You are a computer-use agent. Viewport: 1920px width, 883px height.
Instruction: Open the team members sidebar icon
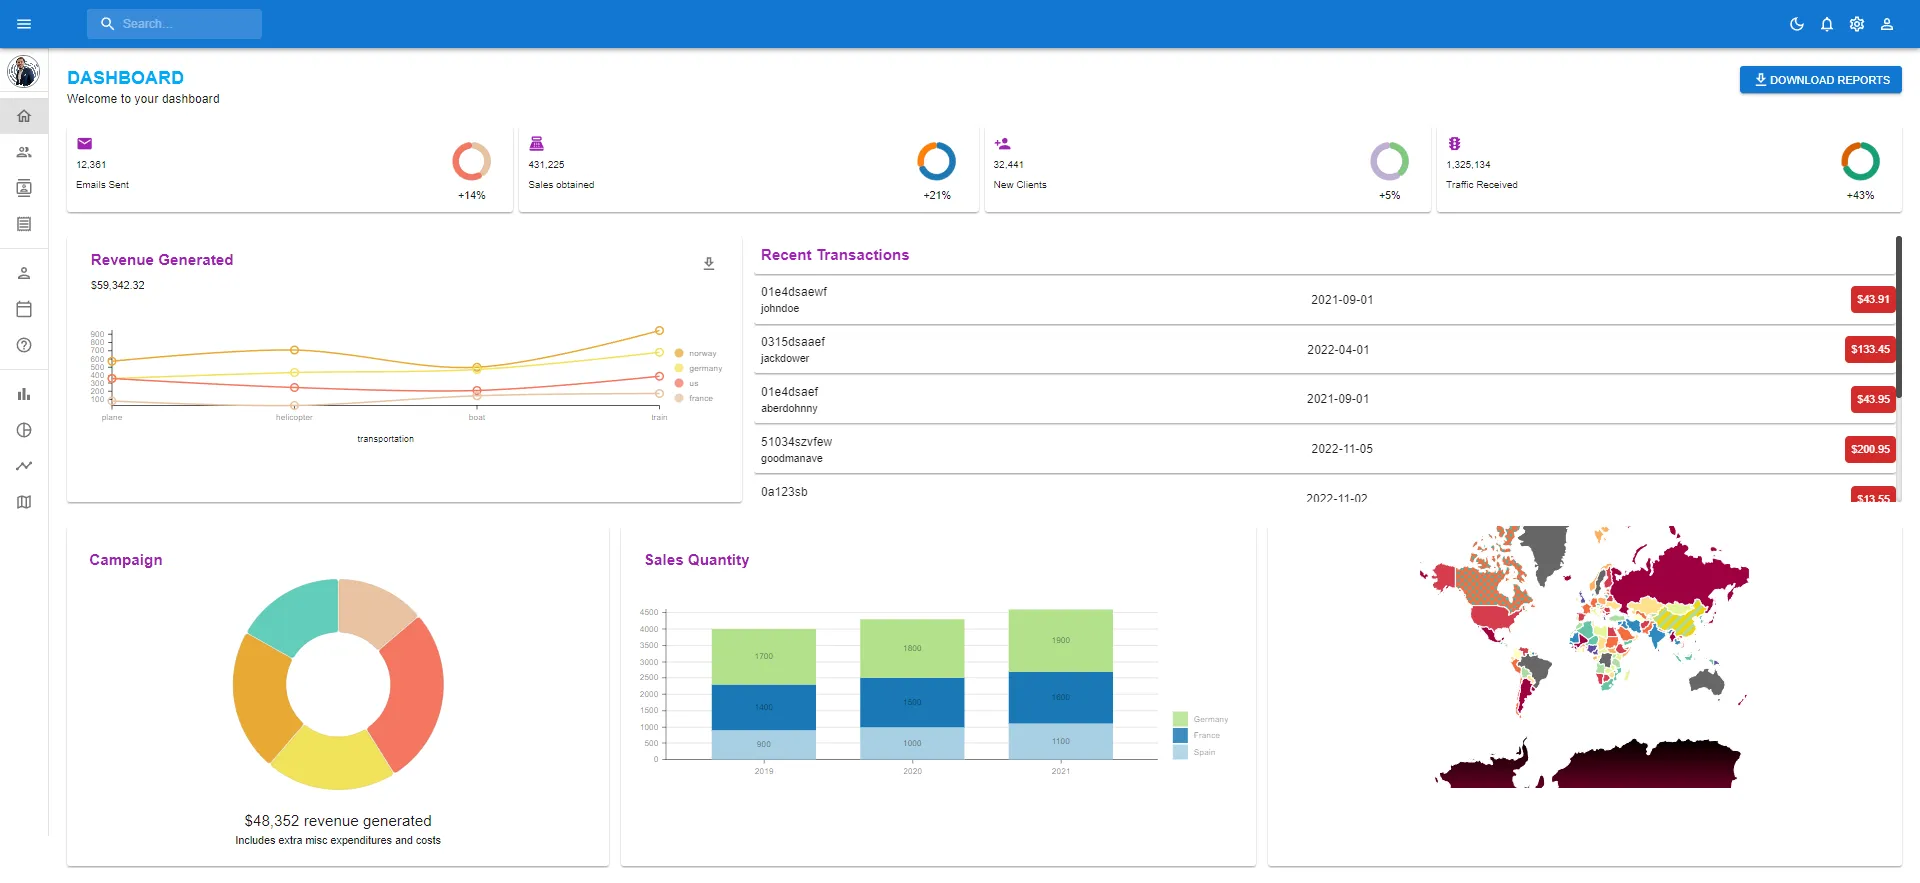[24, 152]
